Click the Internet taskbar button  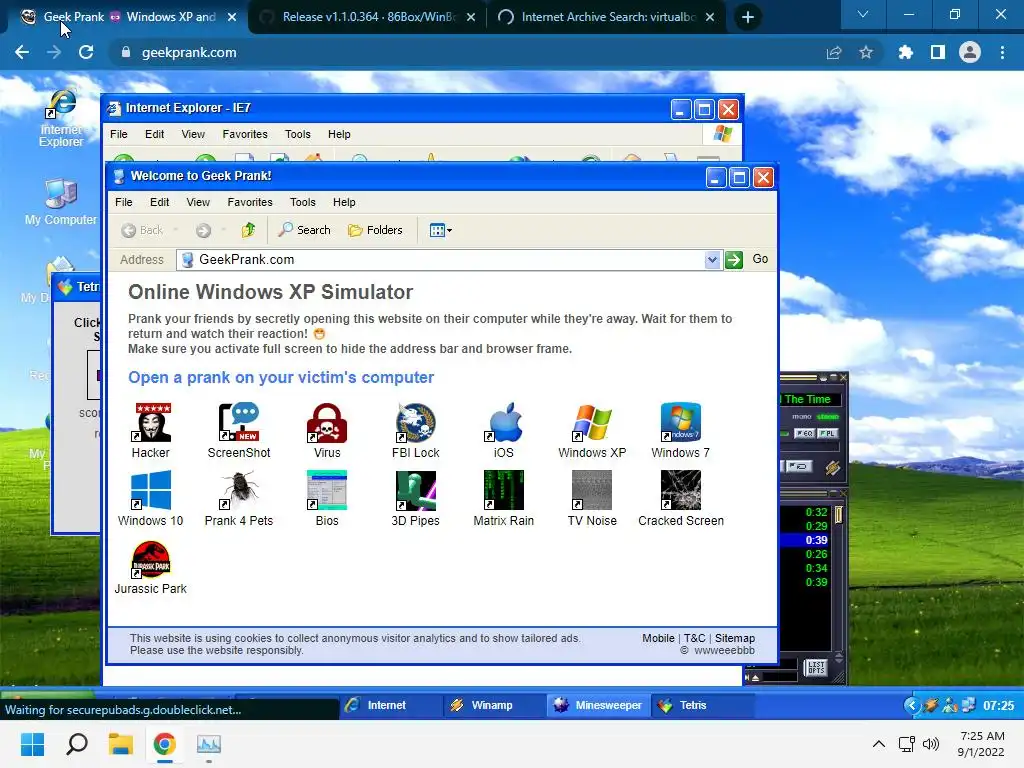[390, 705]
